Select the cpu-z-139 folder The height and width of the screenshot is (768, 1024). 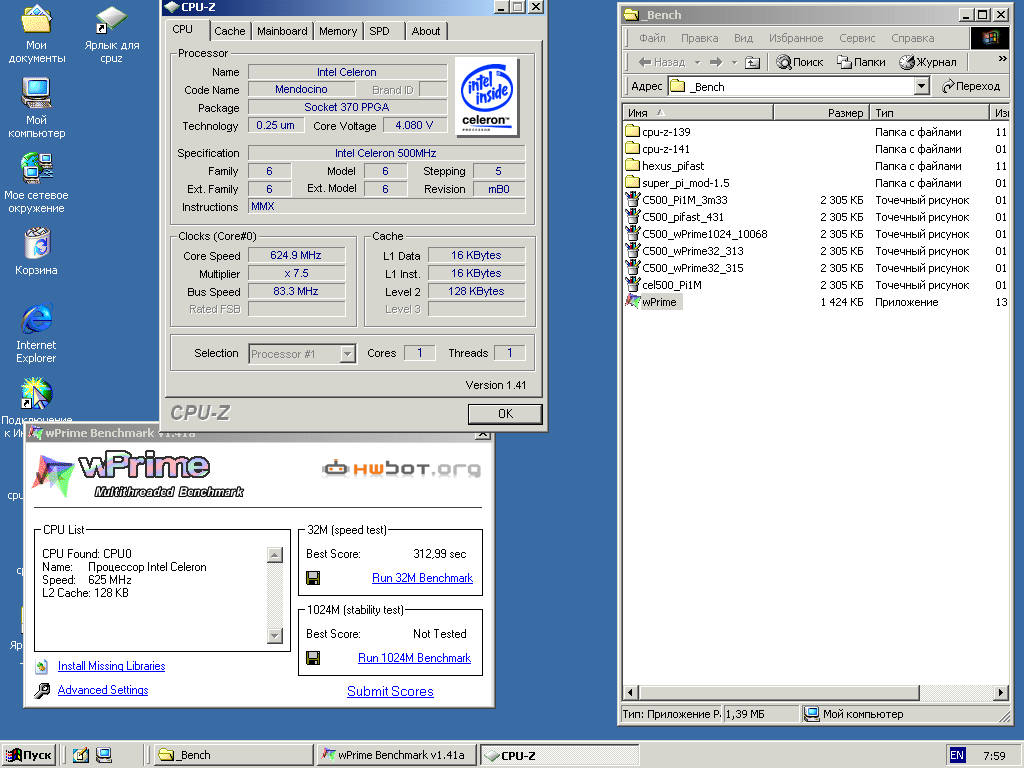[x=658, y=132]
